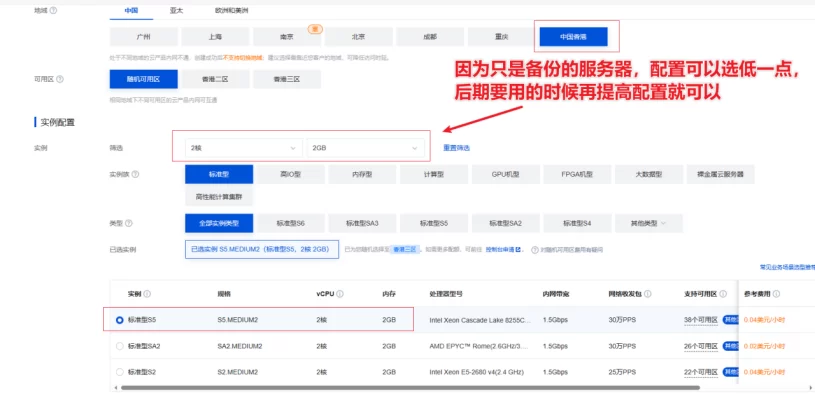
Task: Select the 内存型 instance family
Action: click(362, 175)
